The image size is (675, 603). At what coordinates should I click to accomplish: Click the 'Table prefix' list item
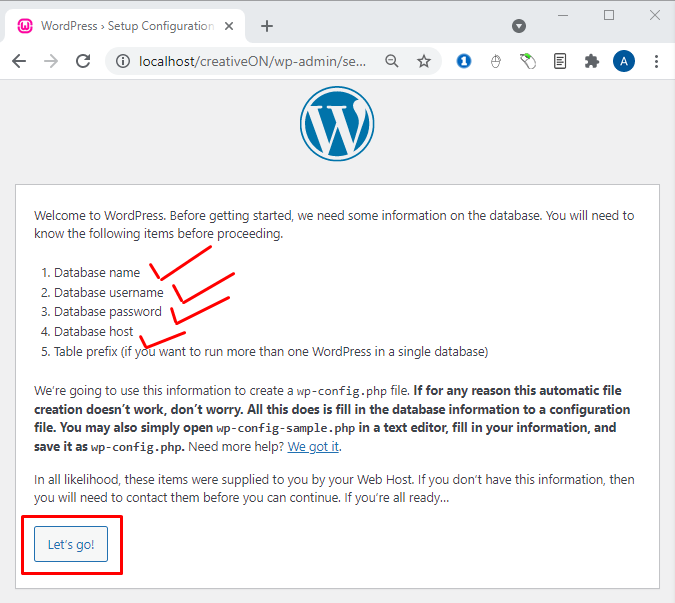(x=271, y=352)
